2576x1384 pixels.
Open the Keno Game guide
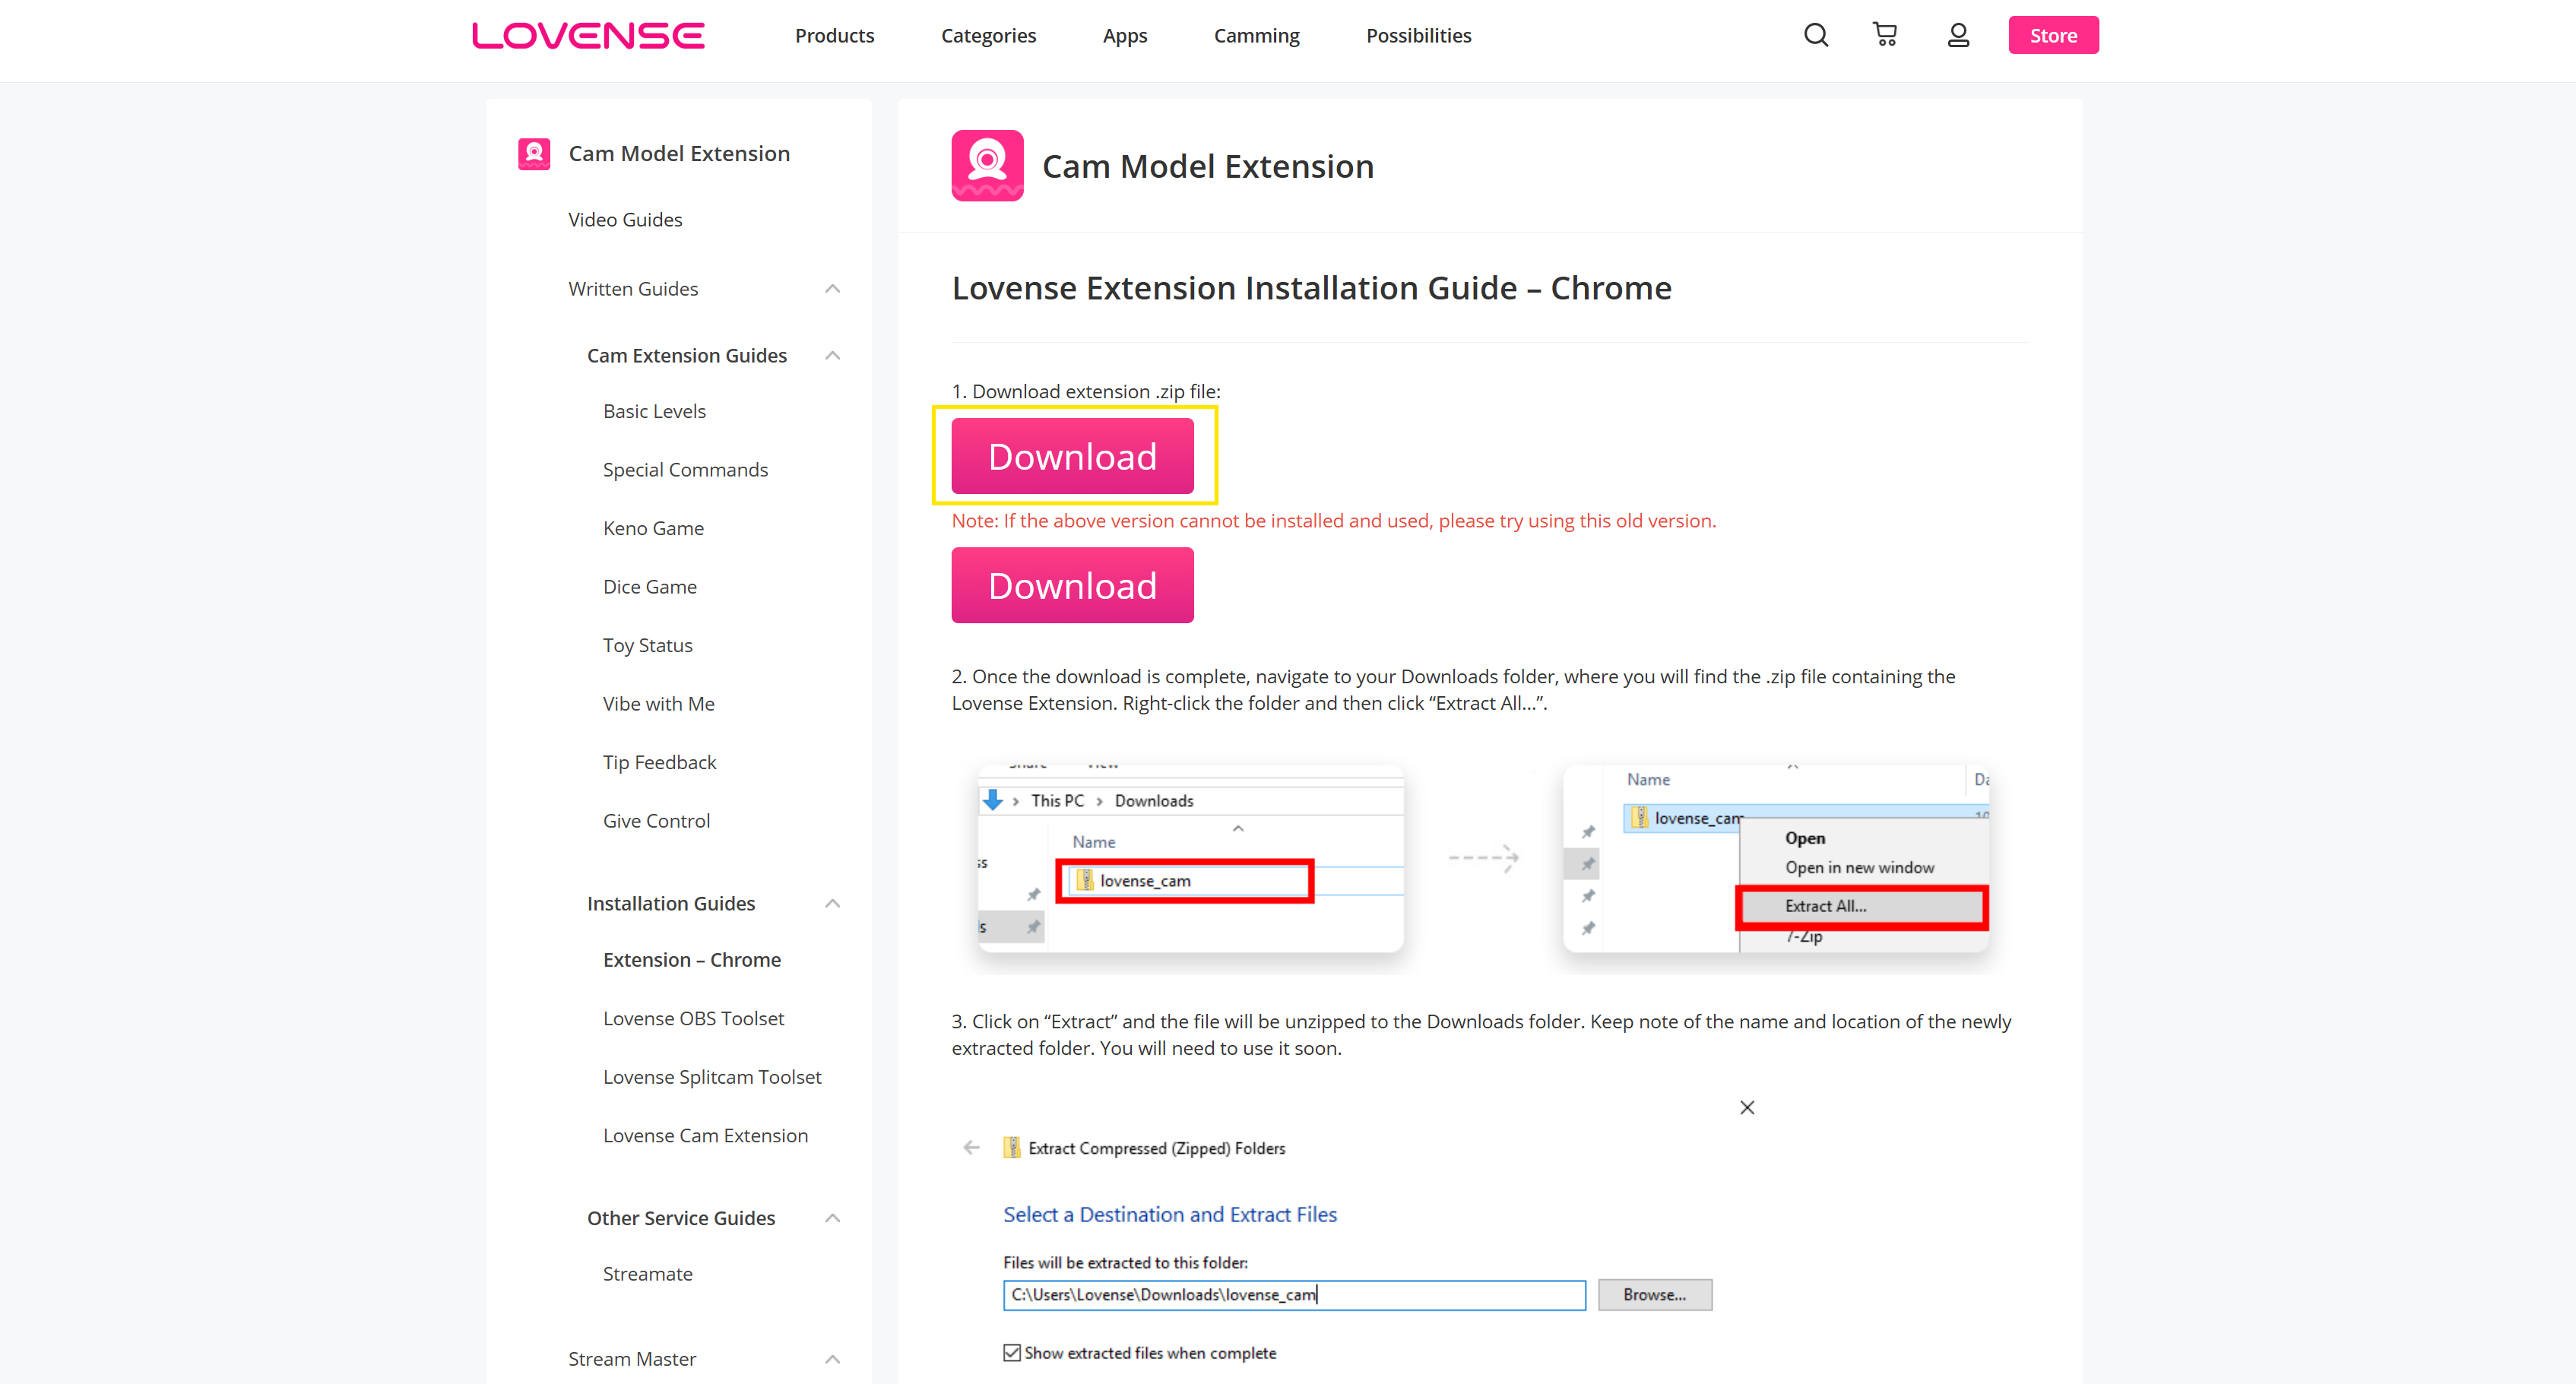(x=653, y=528)
